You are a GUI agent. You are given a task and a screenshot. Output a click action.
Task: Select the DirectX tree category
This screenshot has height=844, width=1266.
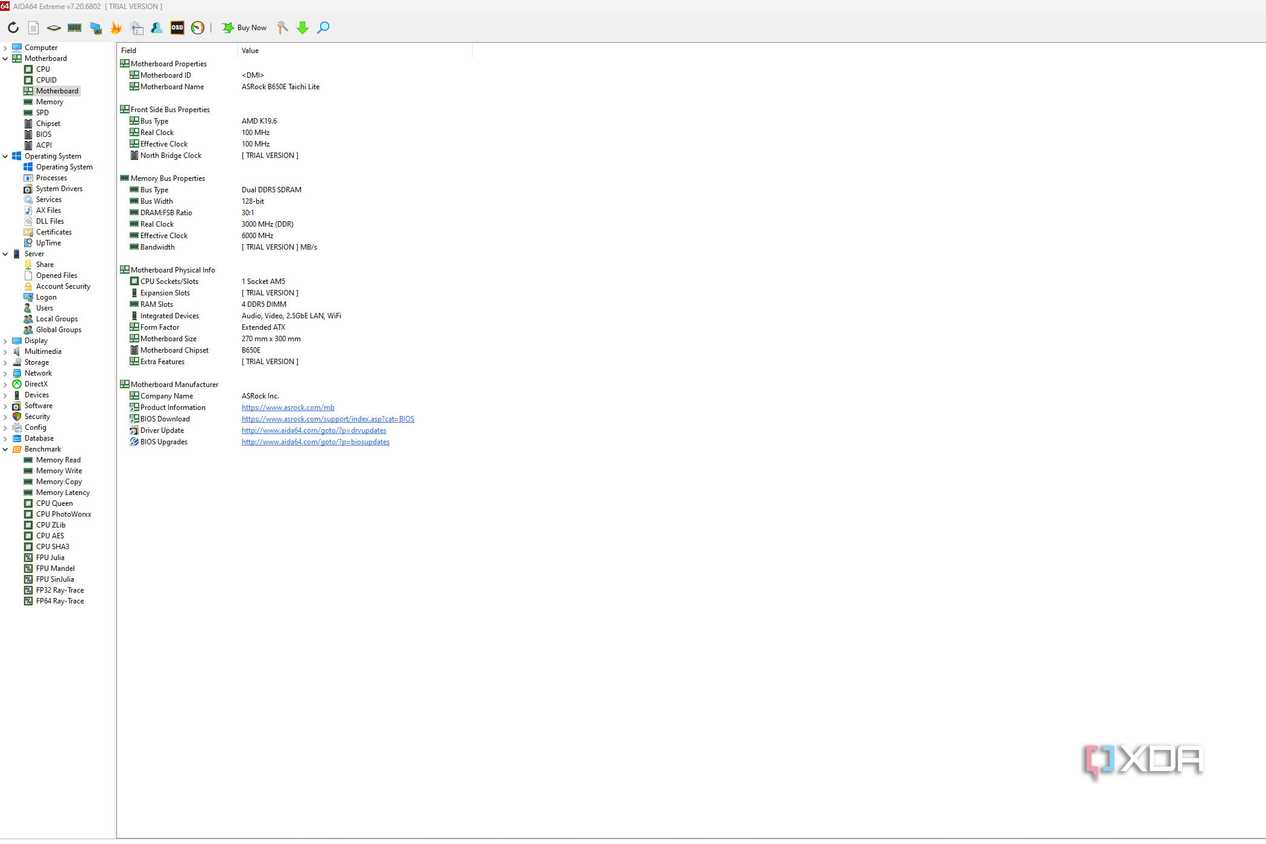pyautogui.click(x=36, y=384)
